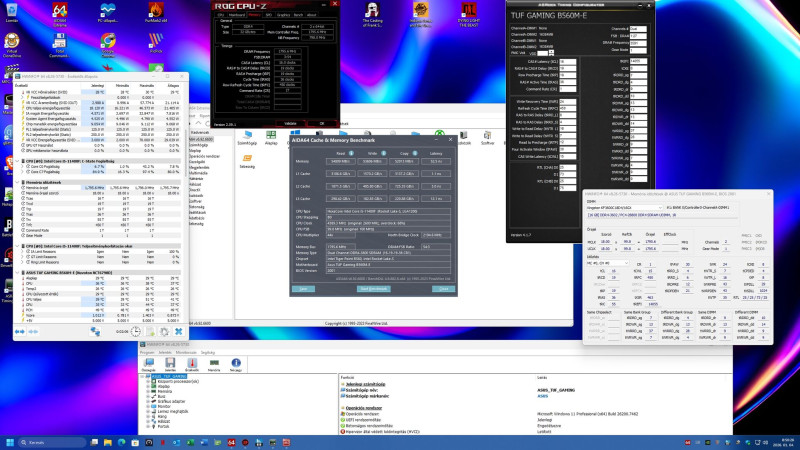Open the MC #0 CH #0 dropdown in HWiNFO memory window
Screen dimensions: 800x450
[607, 263]
